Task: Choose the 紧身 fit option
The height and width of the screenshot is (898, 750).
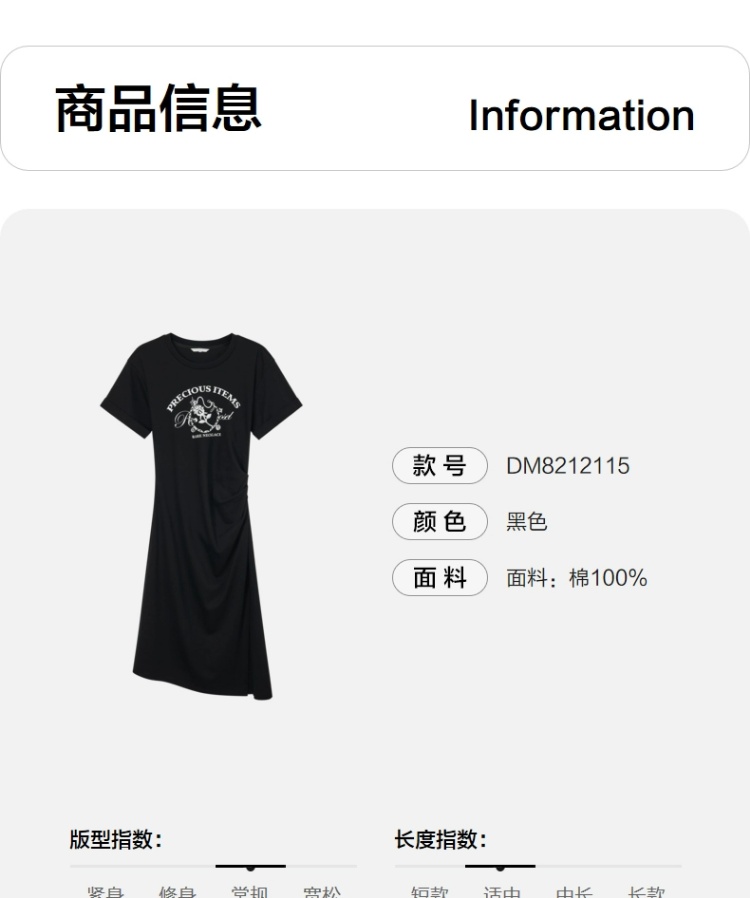Action: point(105,892)
